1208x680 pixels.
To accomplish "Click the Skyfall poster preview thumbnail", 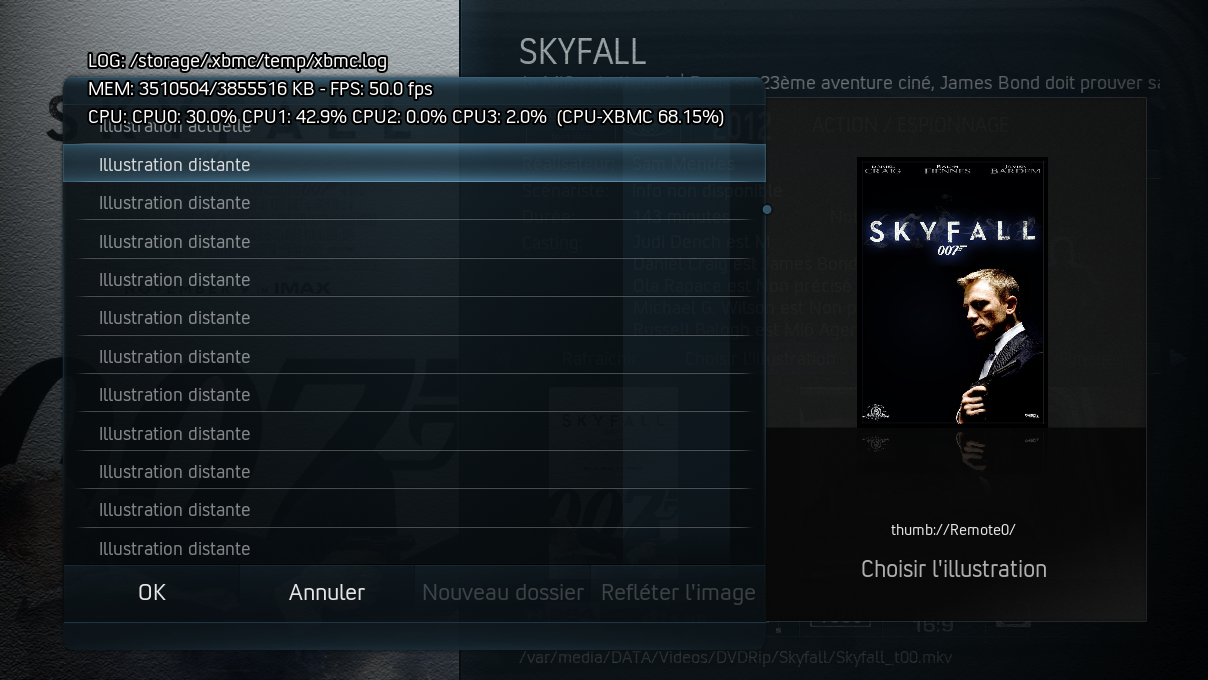I will 952,292.
